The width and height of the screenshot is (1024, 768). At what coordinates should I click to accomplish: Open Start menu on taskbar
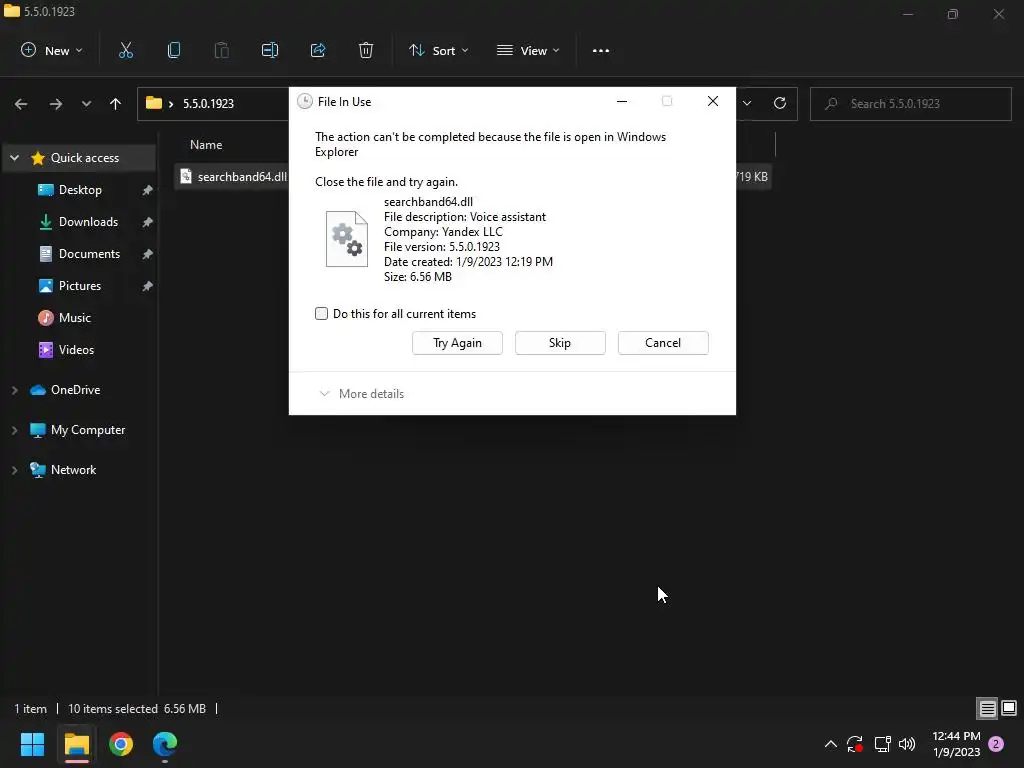click(32, 744)
